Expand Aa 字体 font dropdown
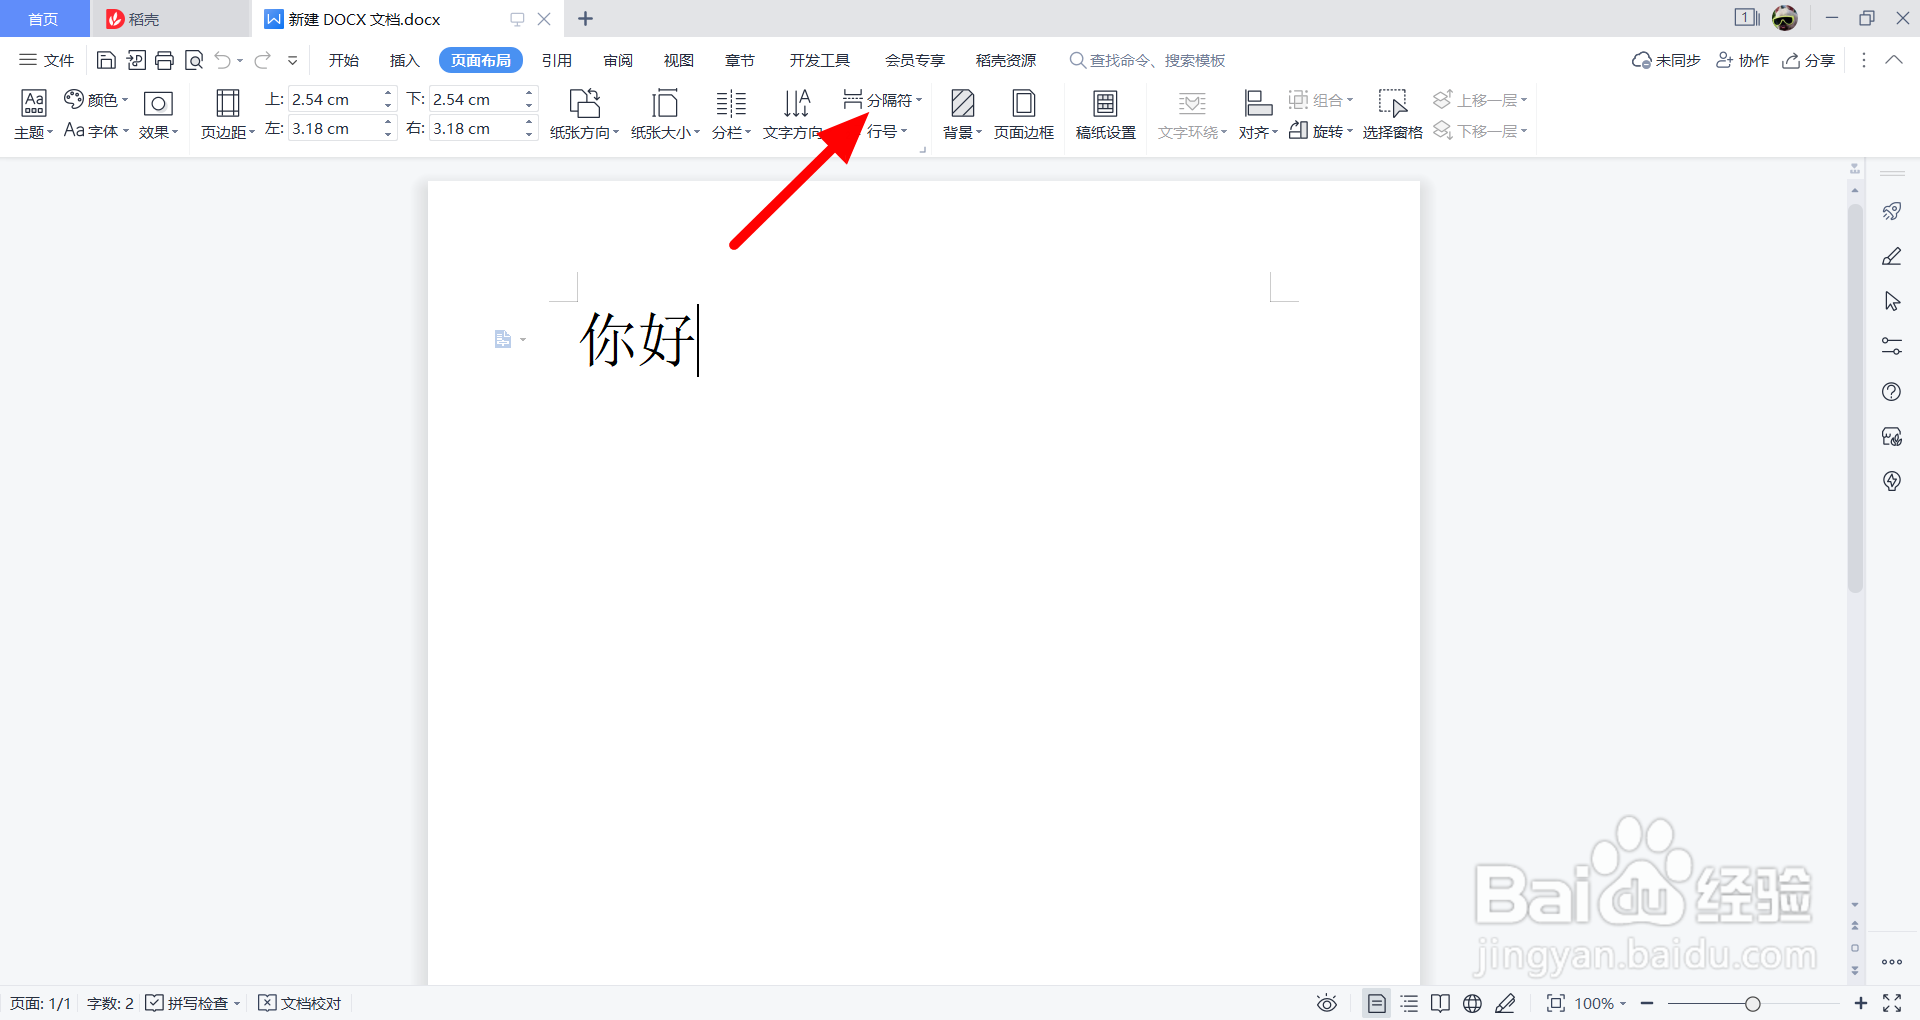 pos(96,131)
